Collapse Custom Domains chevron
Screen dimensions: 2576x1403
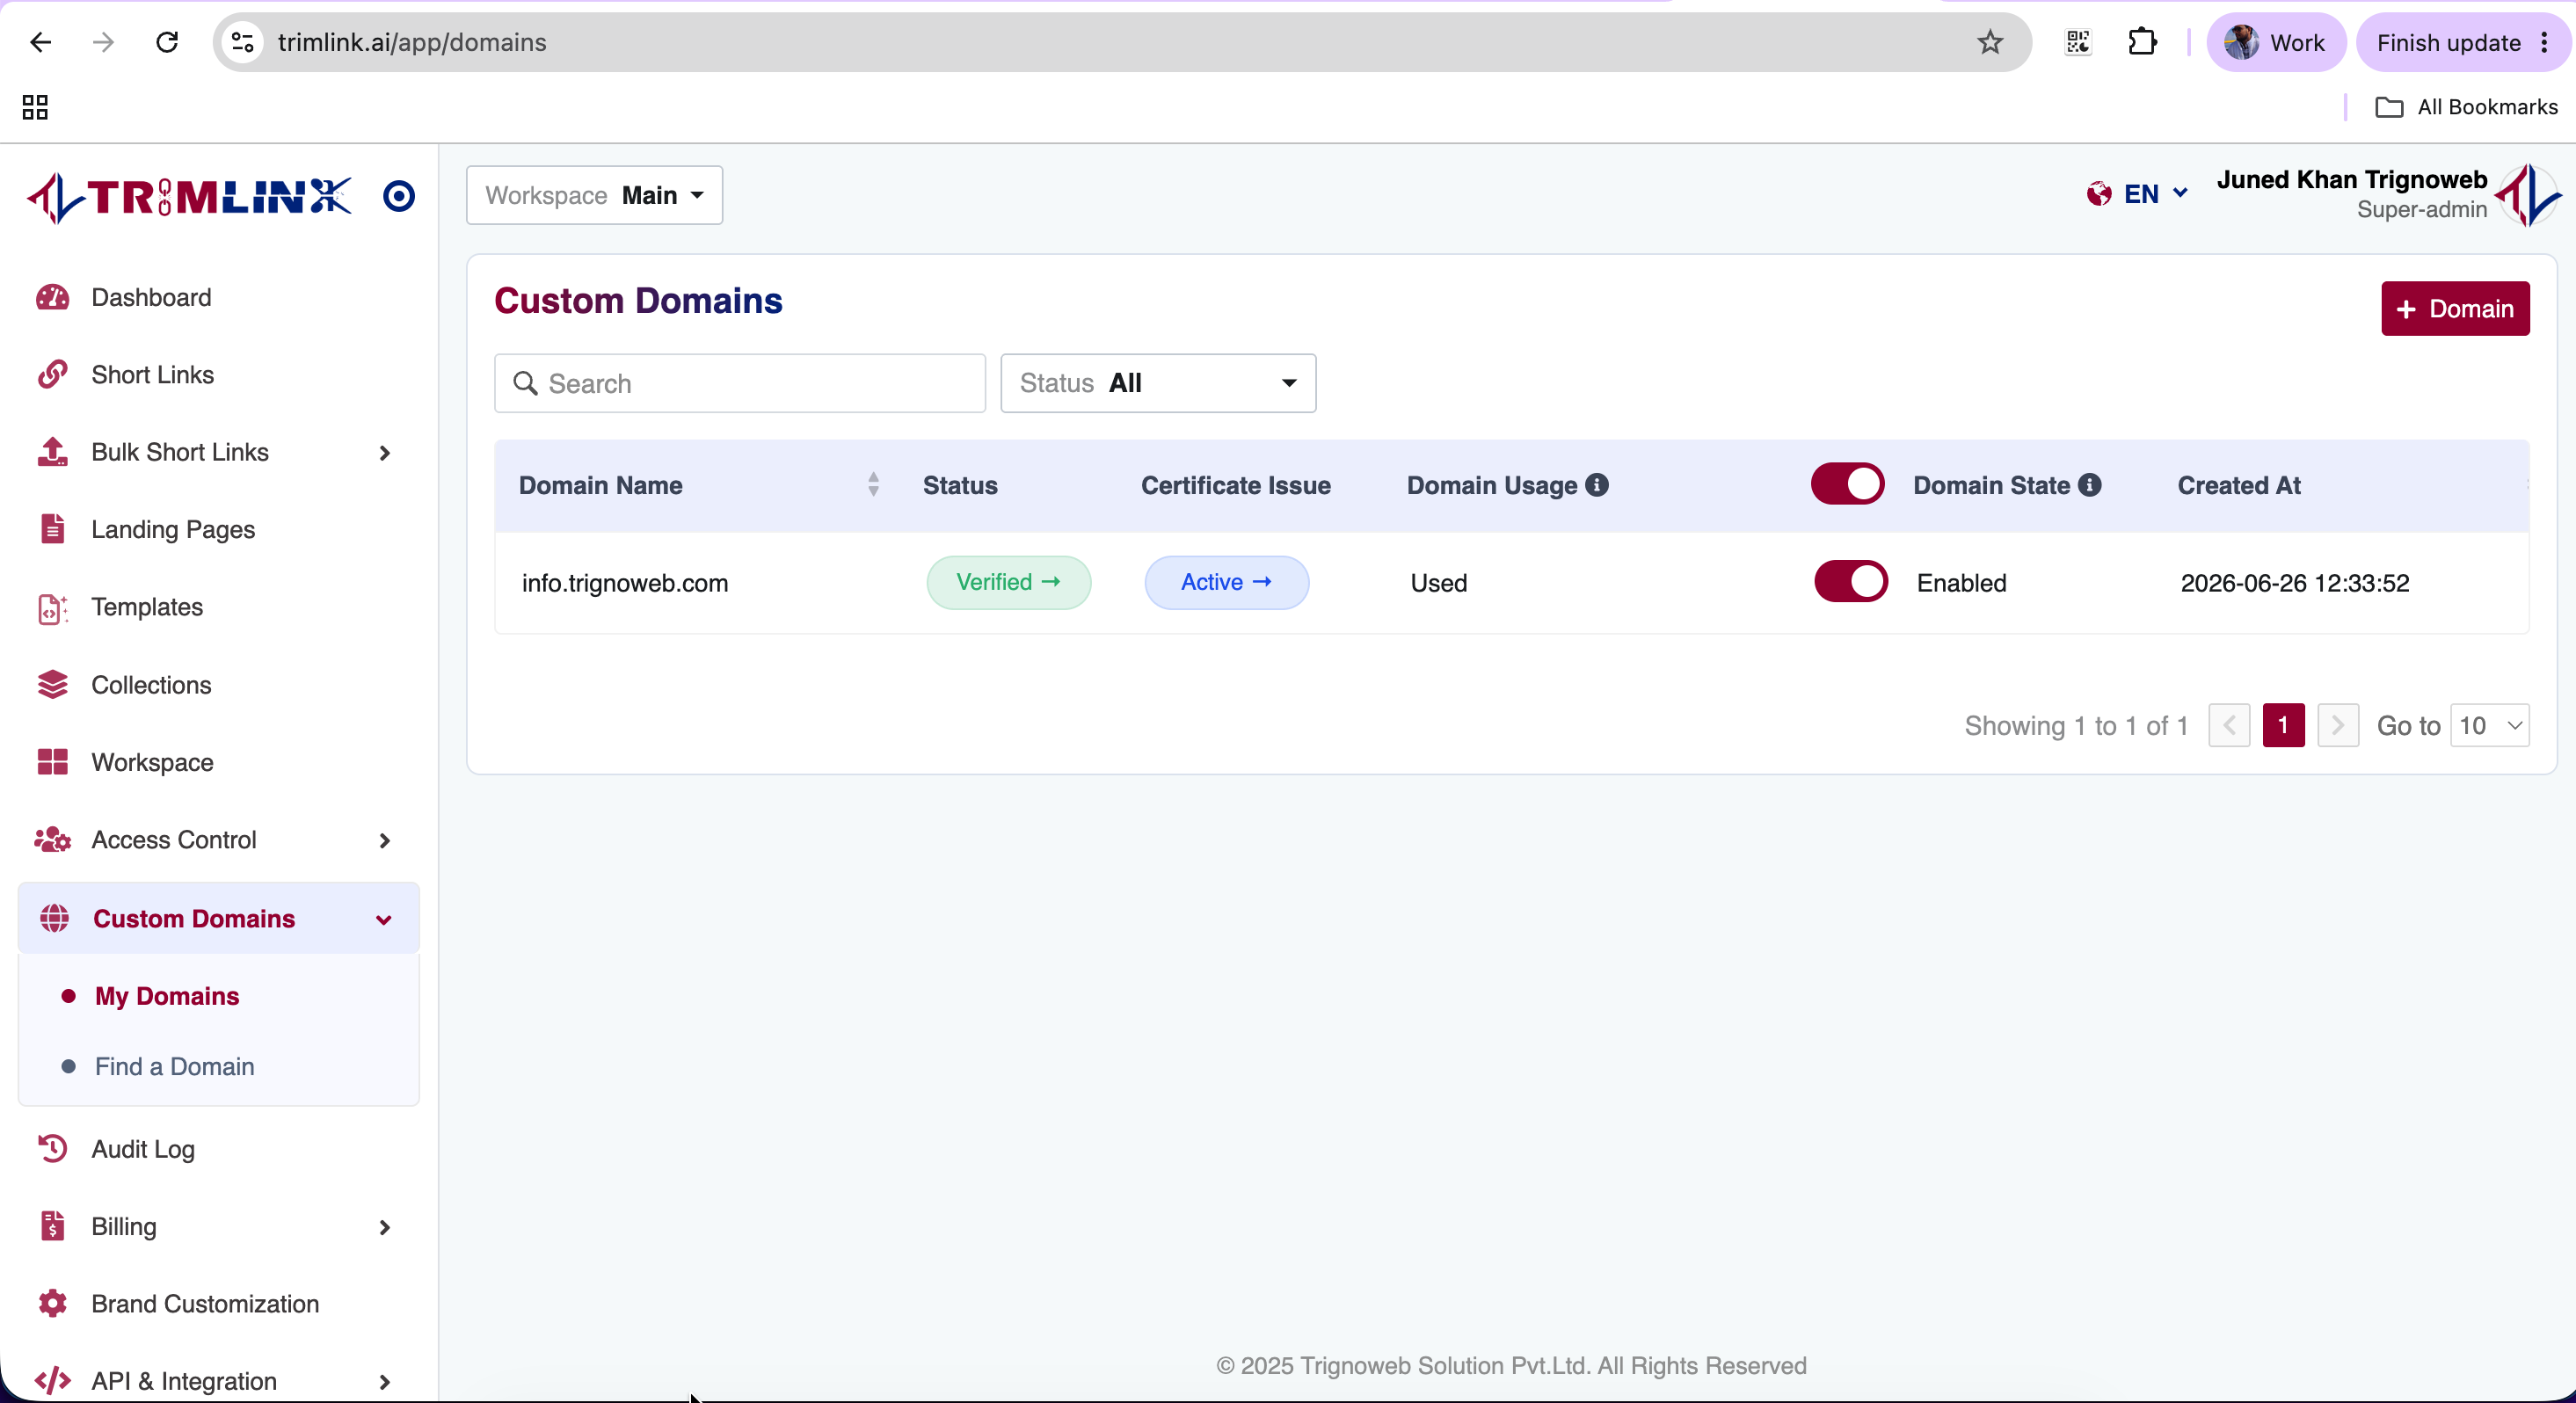point(384,919)
